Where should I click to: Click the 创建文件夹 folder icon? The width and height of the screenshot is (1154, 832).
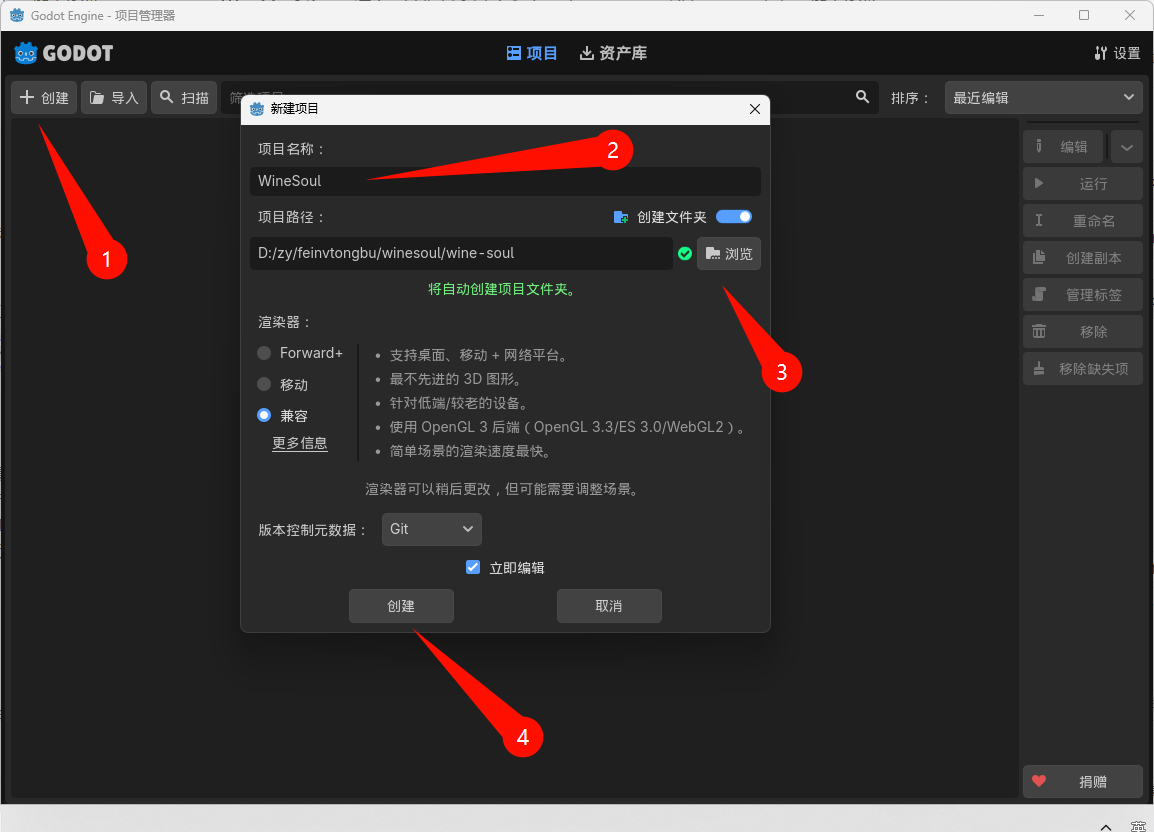[620, 217]
